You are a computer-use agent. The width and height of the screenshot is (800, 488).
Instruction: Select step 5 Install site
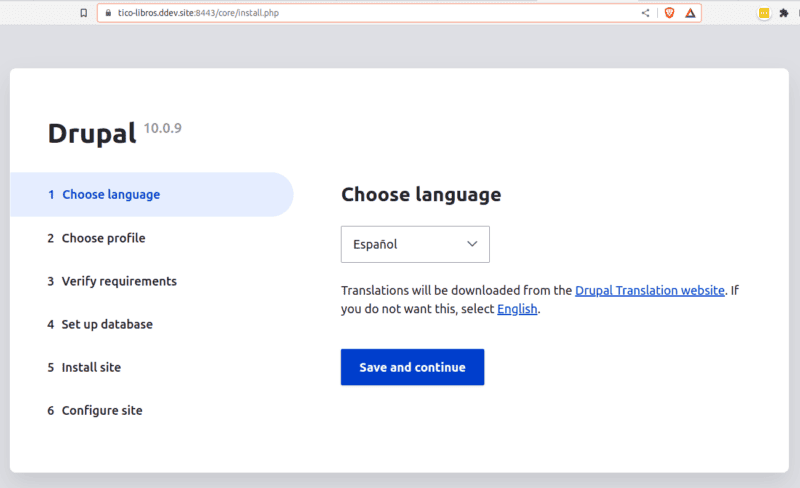pos(84,367)
